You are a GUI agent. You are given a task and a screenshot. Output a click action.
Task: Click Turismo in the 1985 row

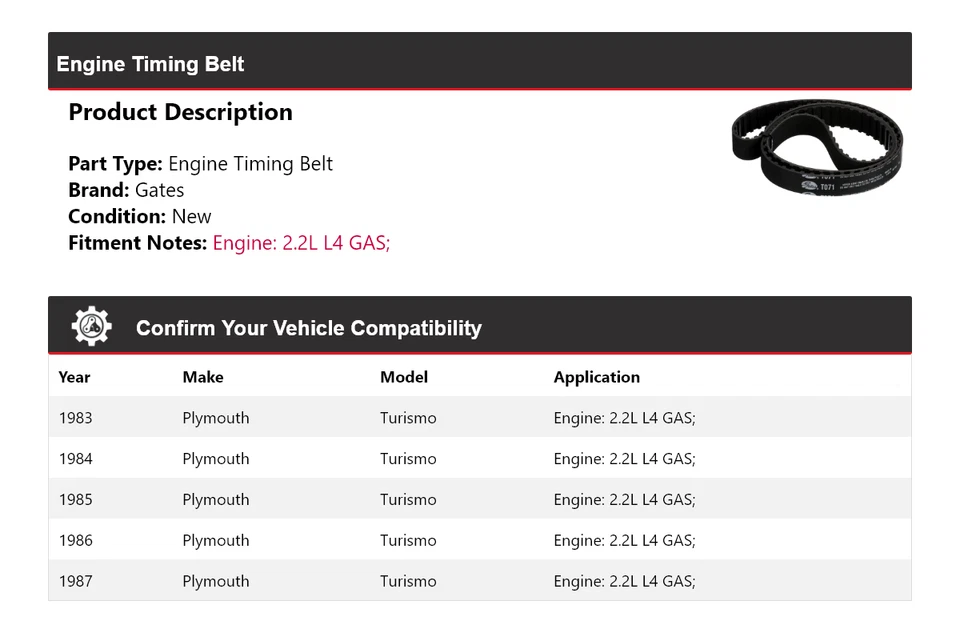(408, 500)
